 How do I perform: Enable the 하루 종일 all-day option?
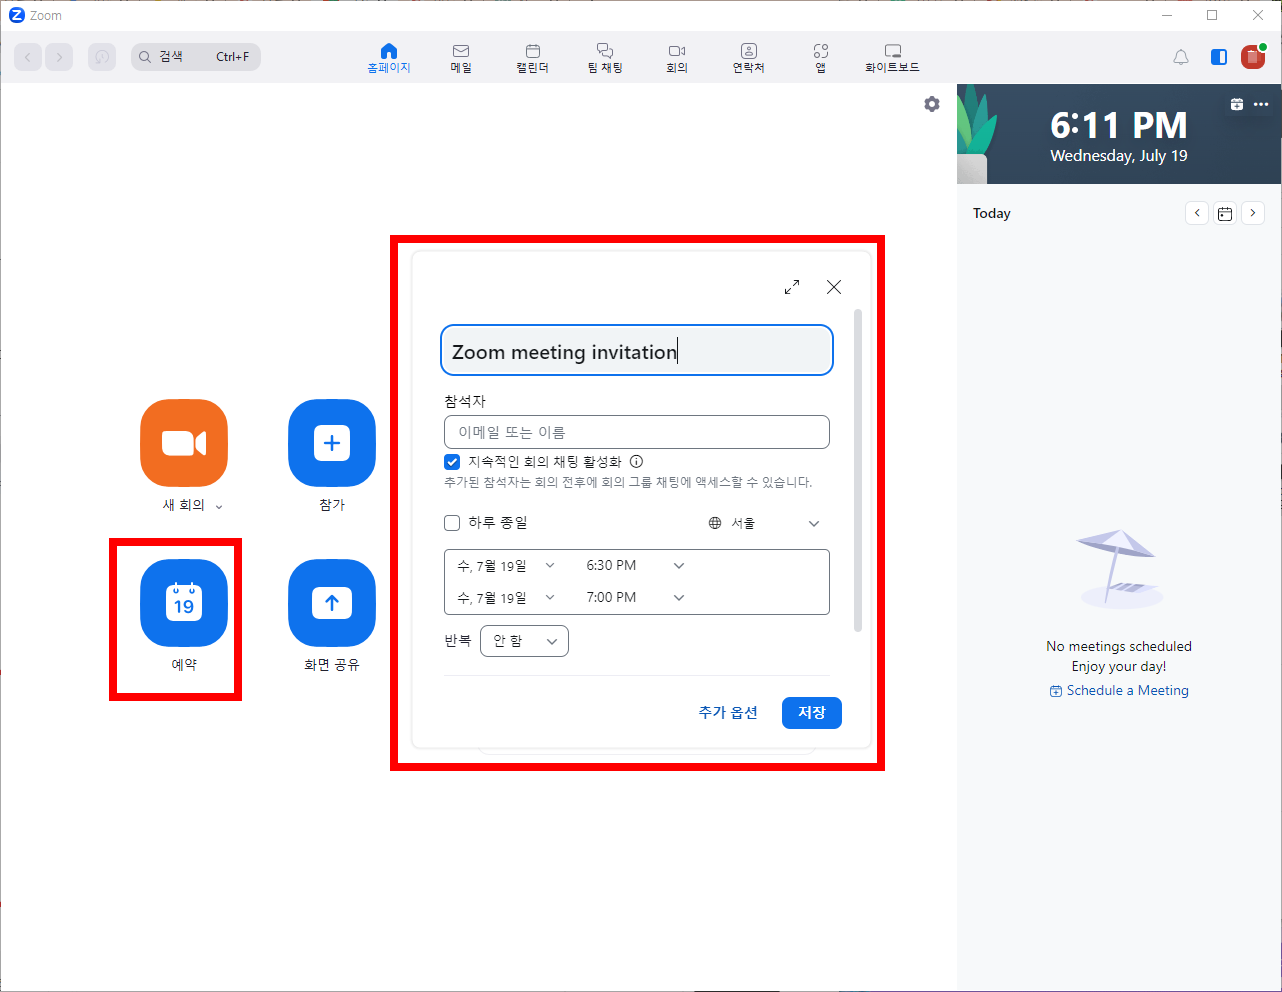click(452, 522)
